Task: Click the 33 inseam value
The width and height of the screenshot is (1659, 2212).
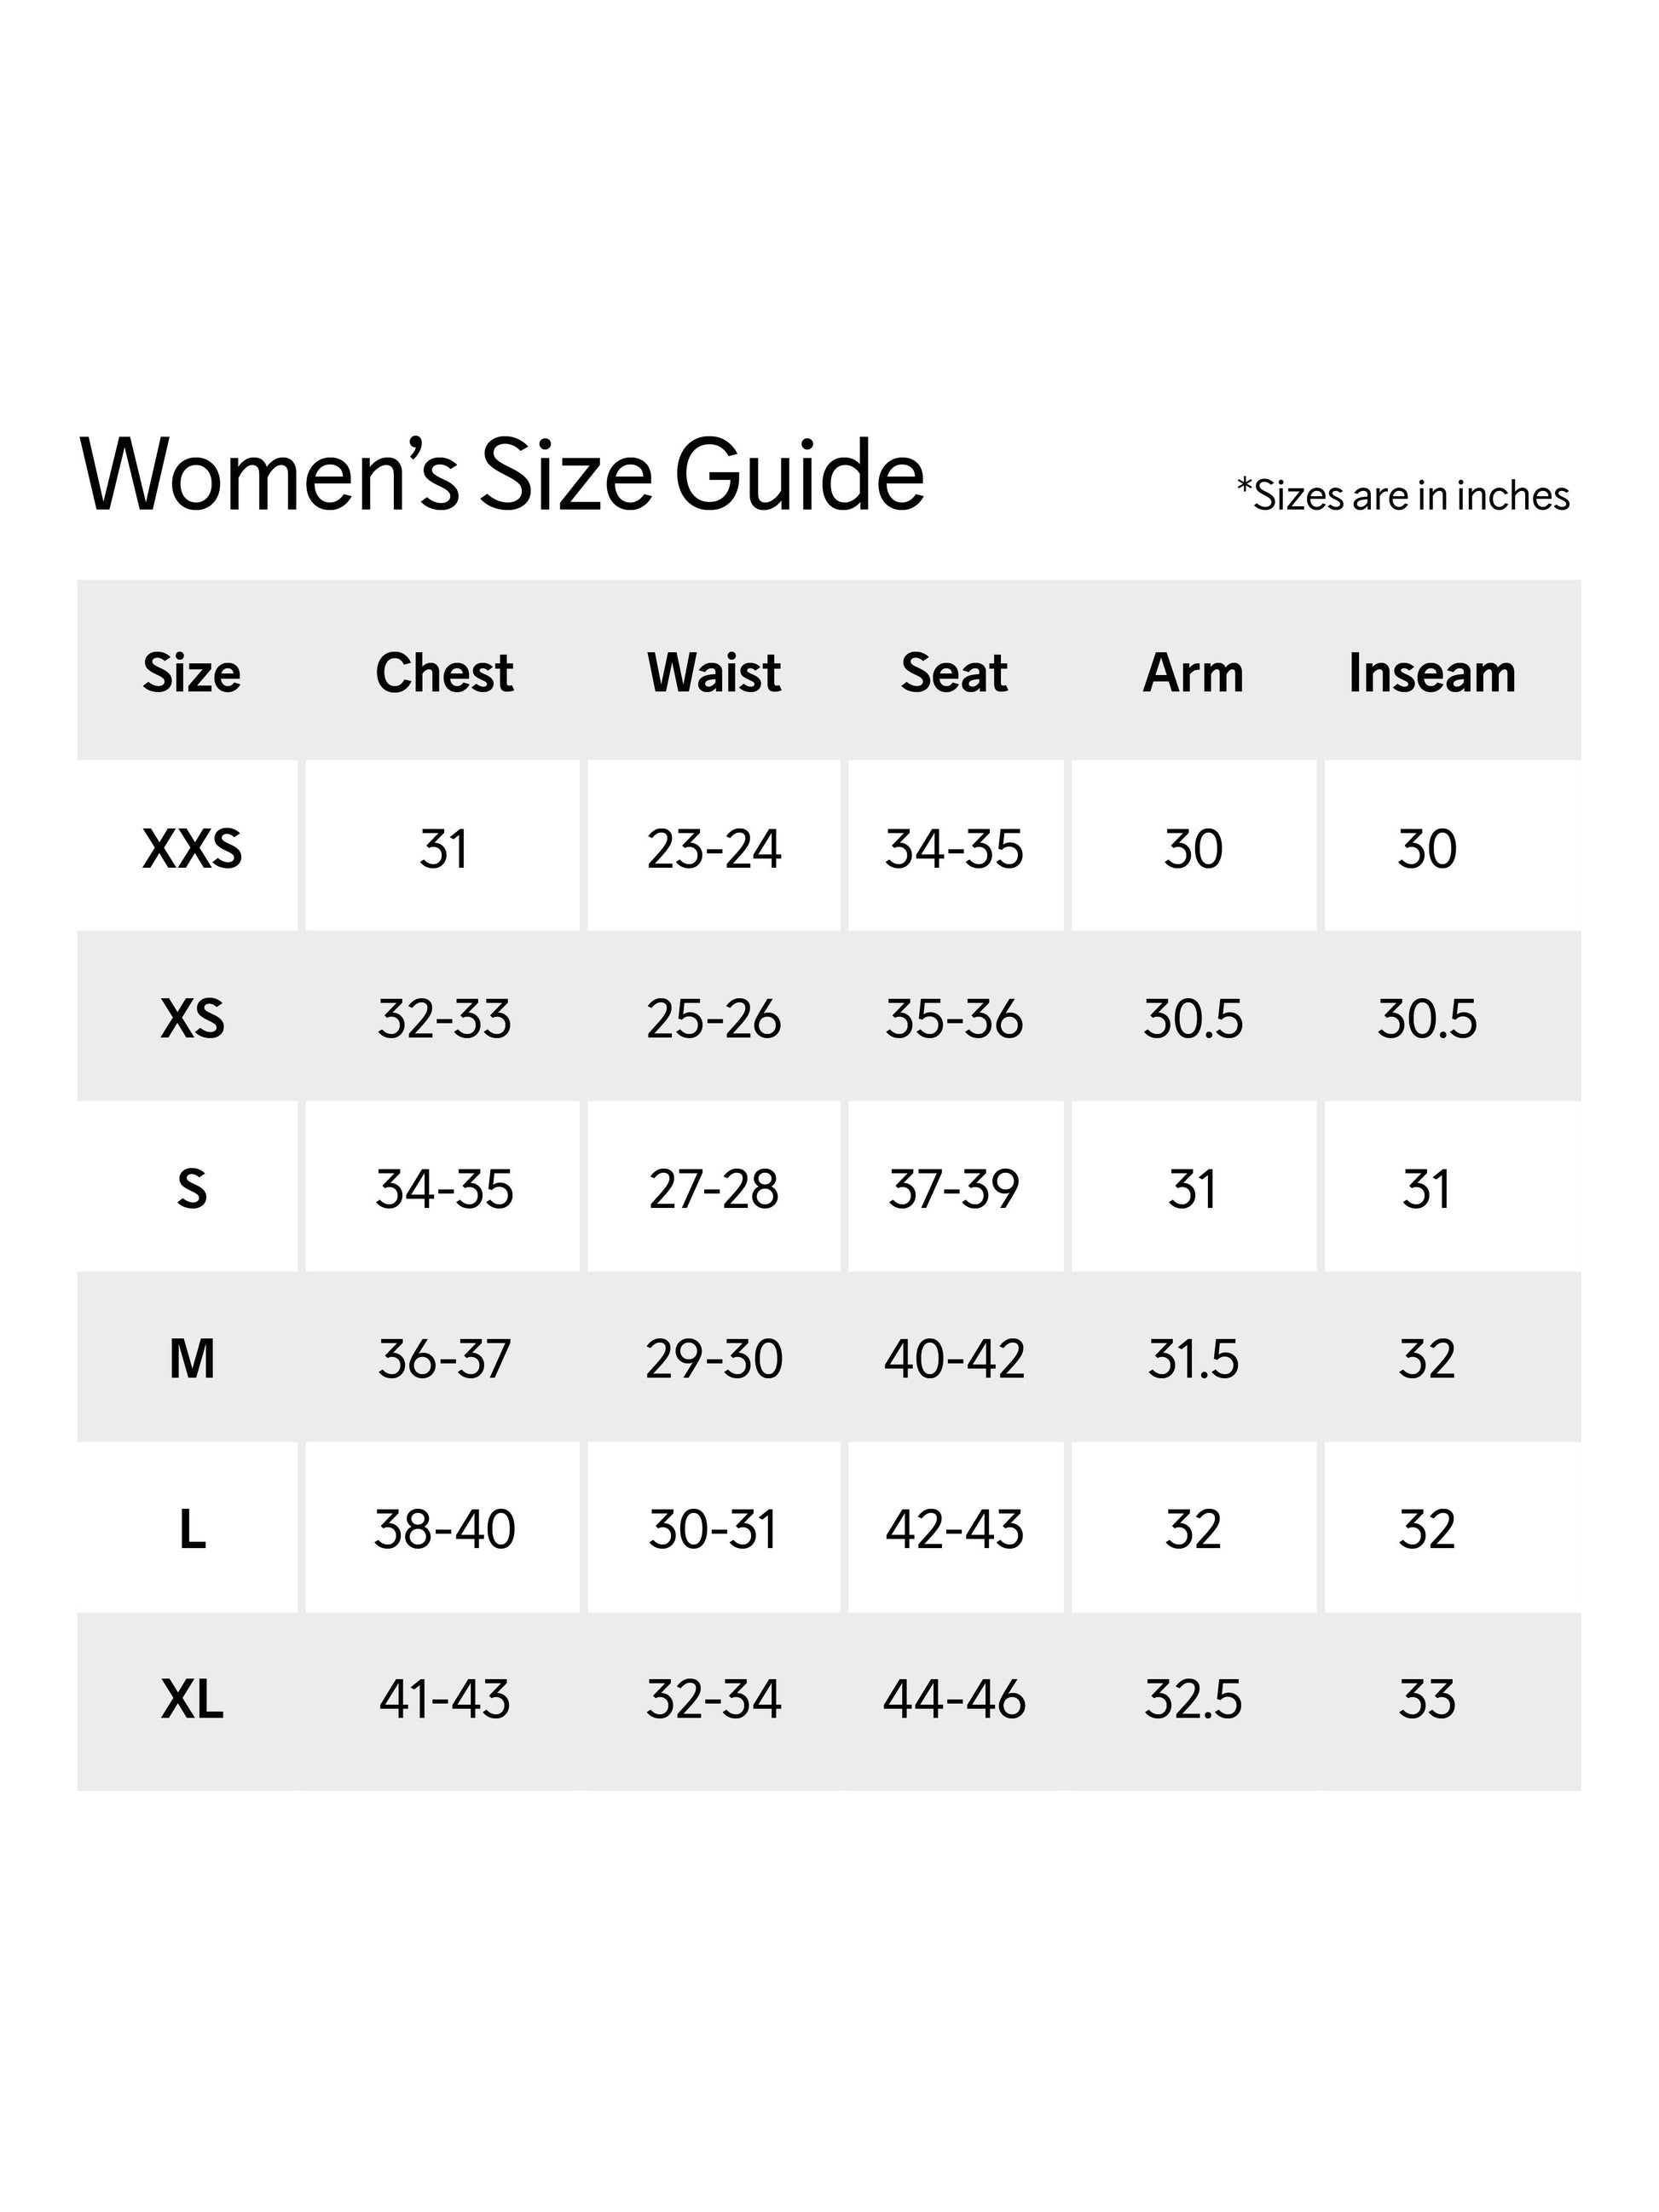Action: pyautogui.click(x=1427, y=1699)
